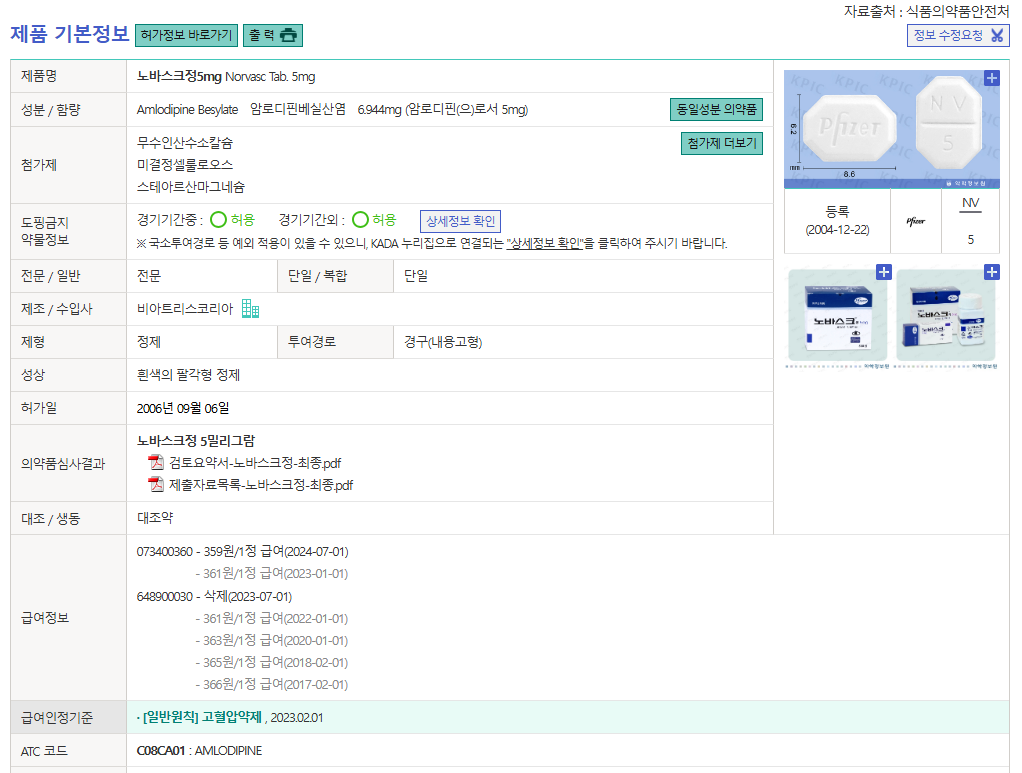Click the NV marking code cell
This screenshot has height=773, width=1022.
pos(971,221)
